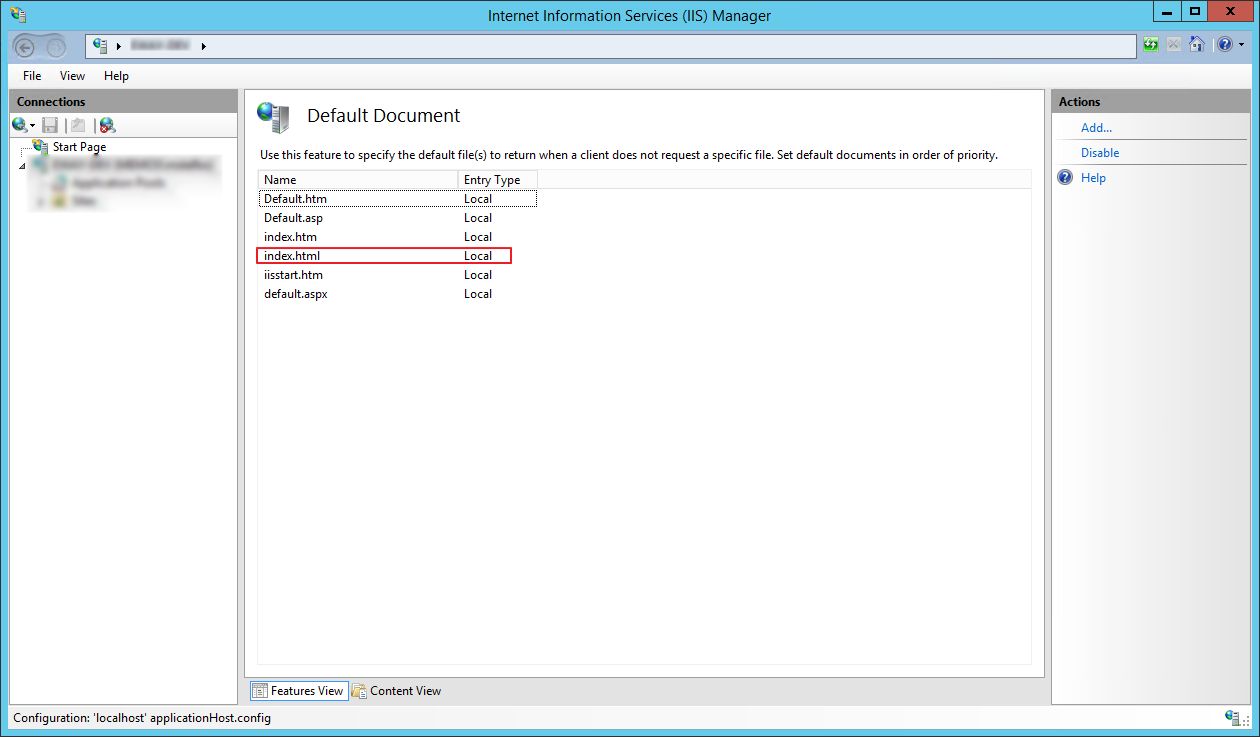
Task: Click the Up folder icon in Connections toolbar
Action: 77,125
